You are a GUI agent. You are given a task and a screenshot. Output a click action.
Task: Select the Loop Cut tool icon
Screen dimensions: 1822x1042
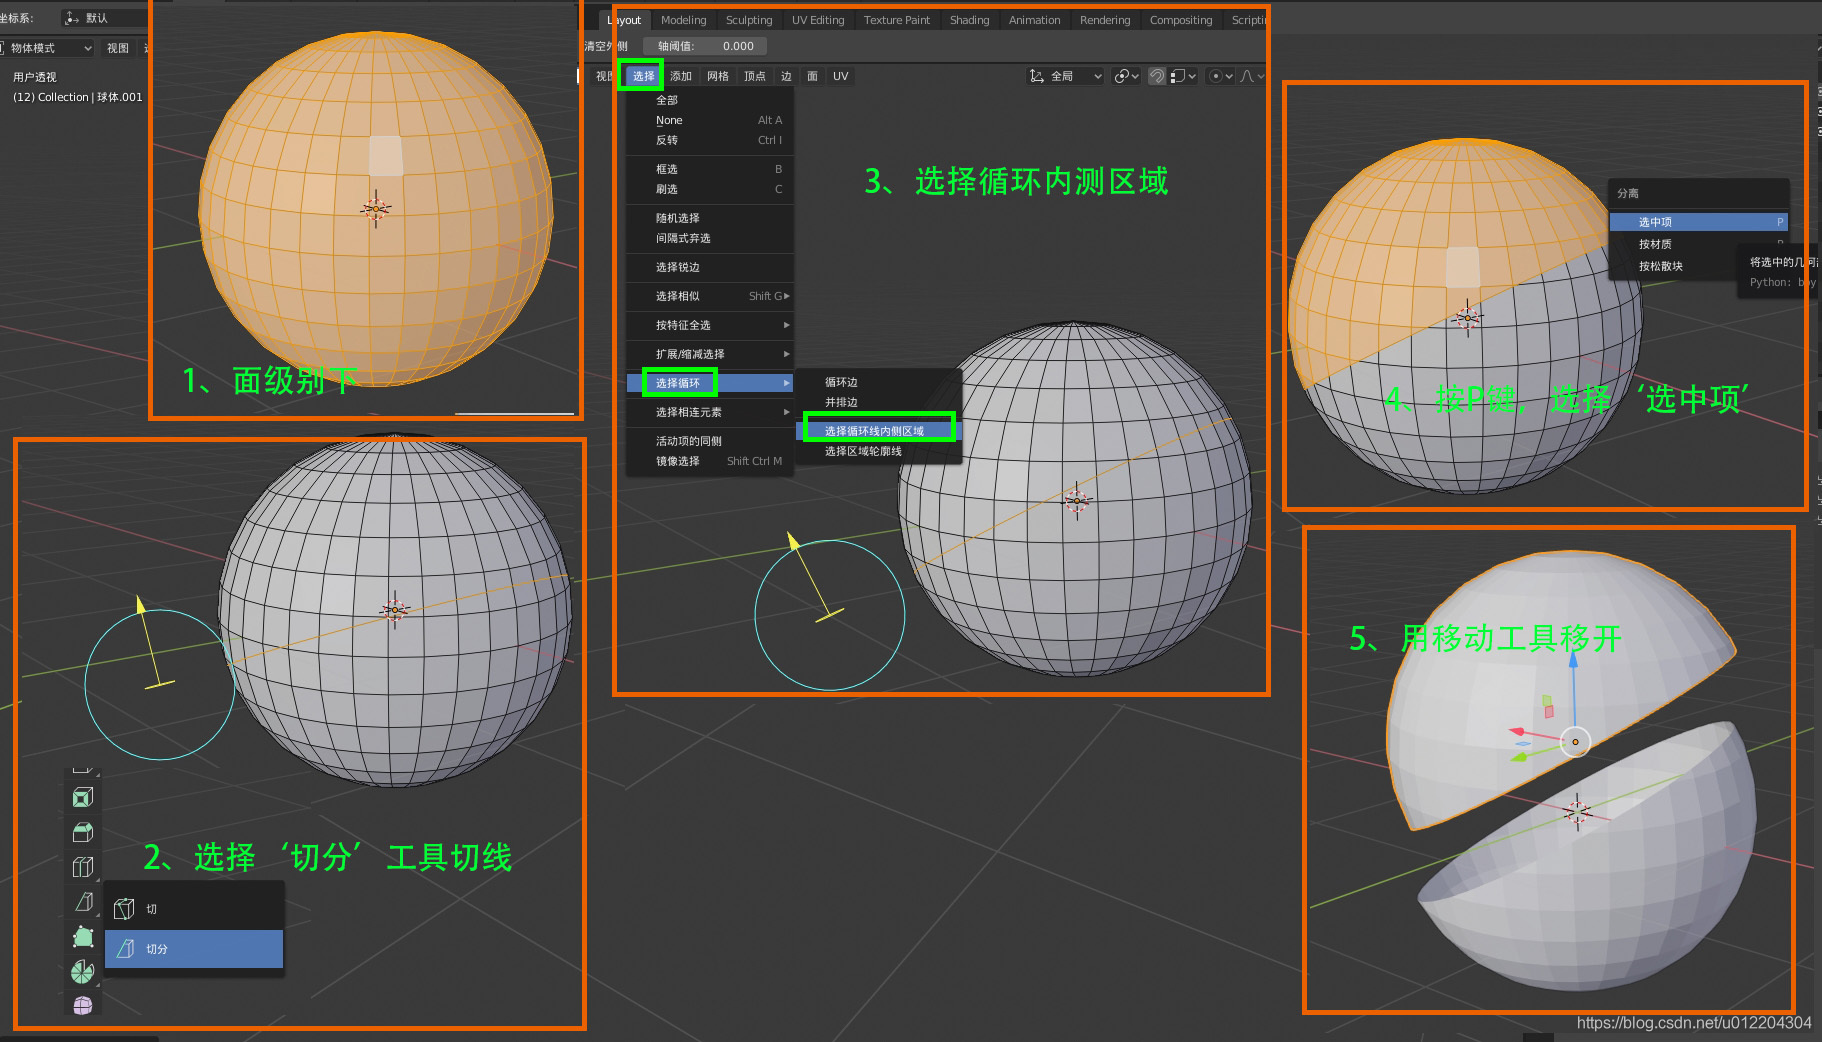(x=83, y=867)
